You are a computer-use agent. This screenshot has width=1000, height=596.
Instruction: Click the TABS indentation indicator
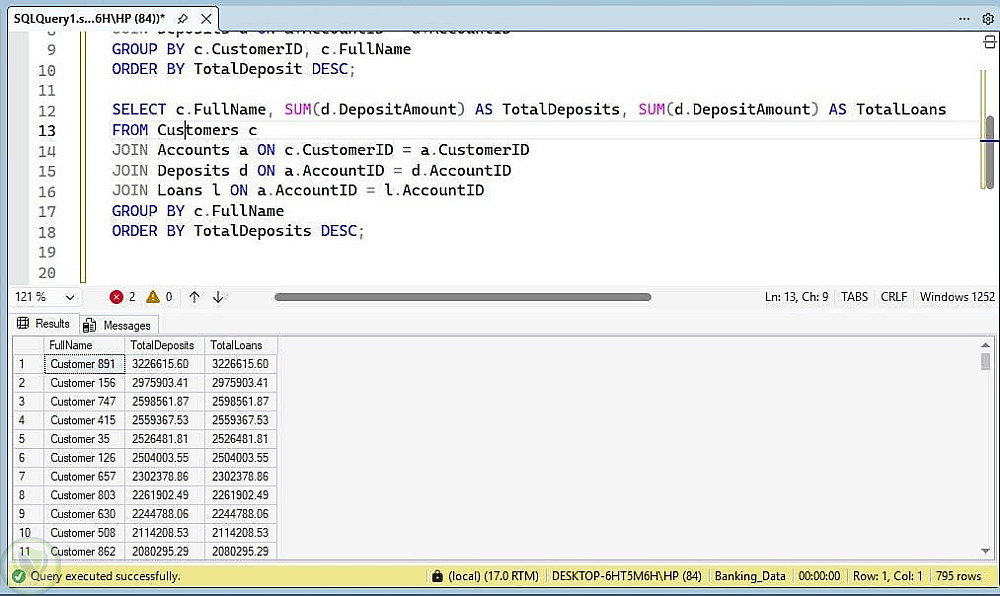(x=854, y=297)
